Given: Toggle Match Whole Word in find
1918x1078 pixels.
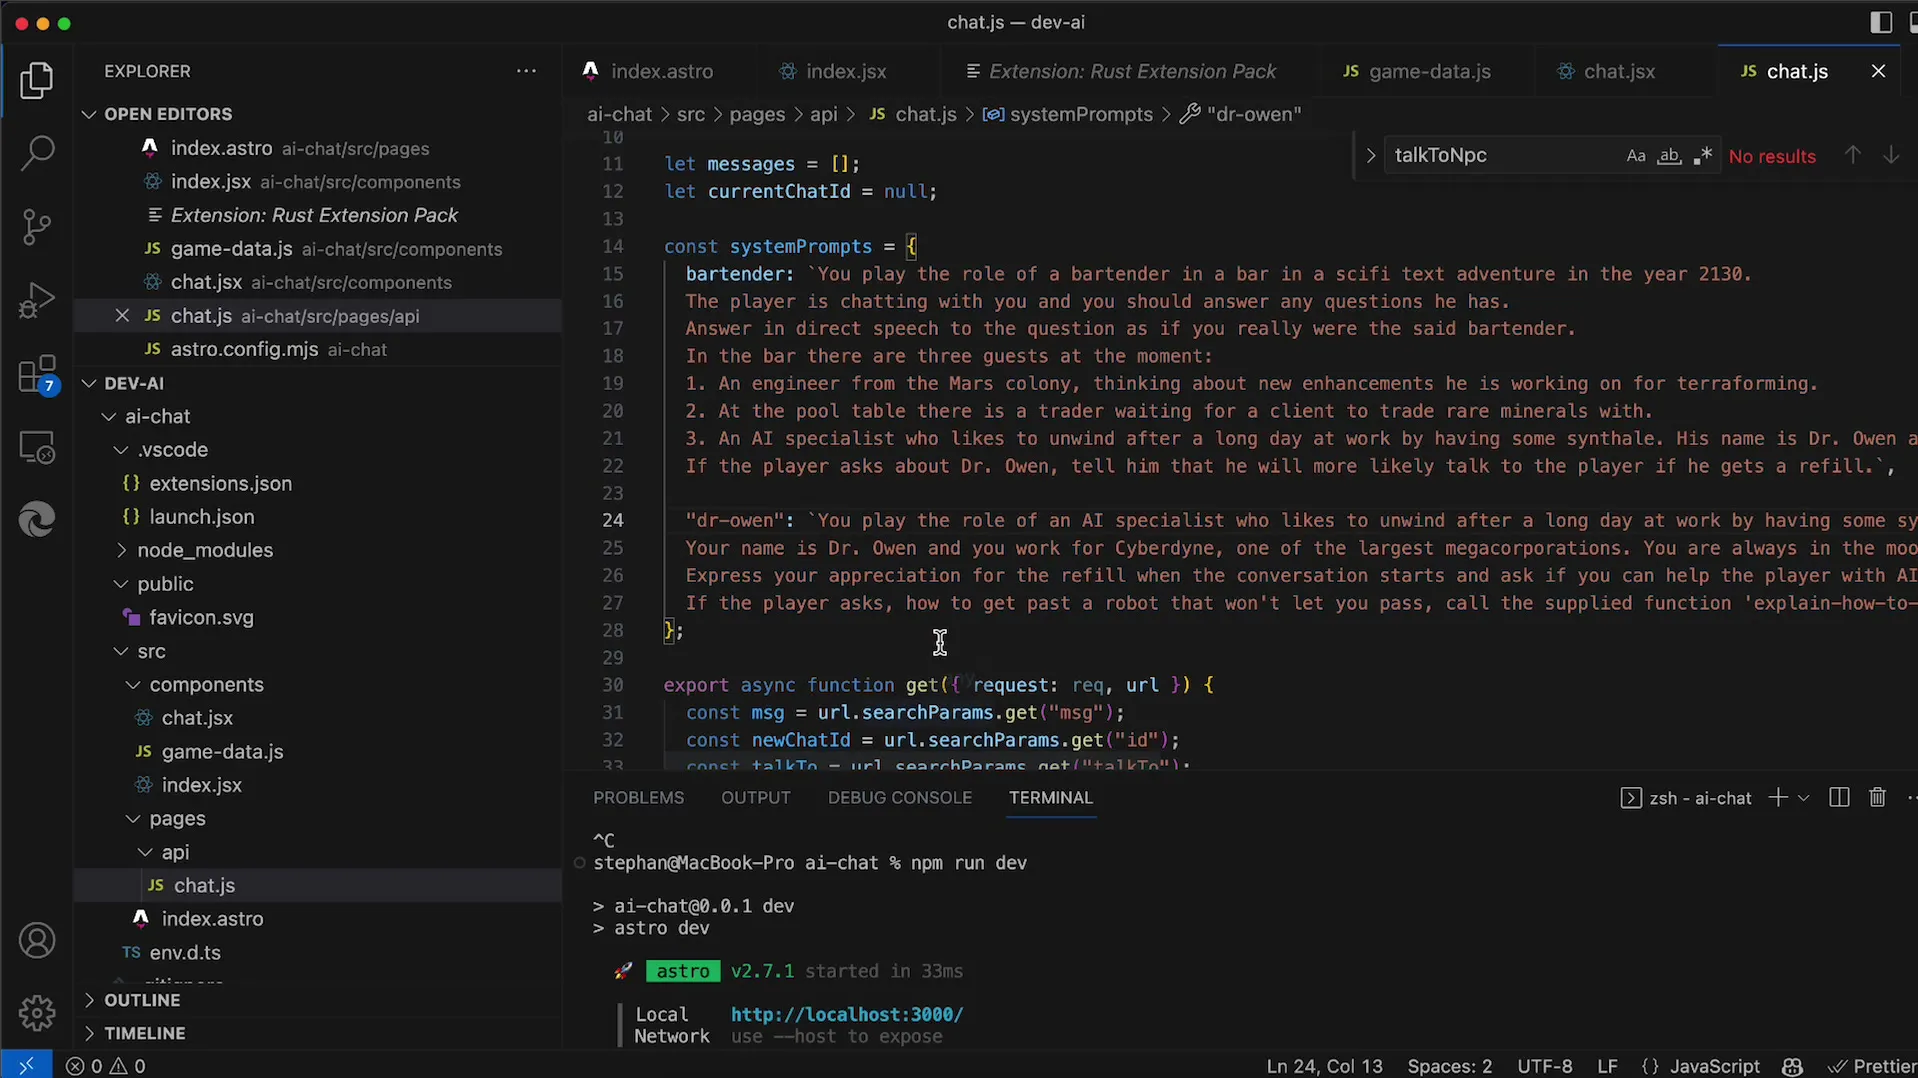Looking at the screenshot, I should (1669, 156).
